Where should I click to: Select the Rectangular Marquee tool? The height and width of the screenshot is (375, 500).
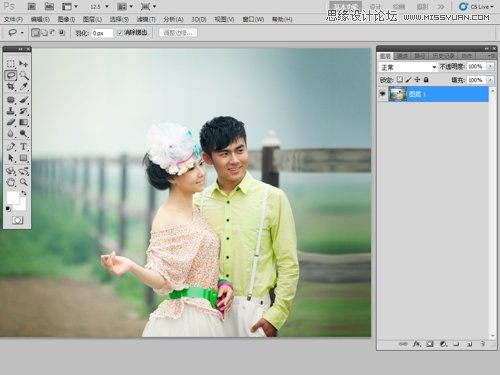click(11, 64)
